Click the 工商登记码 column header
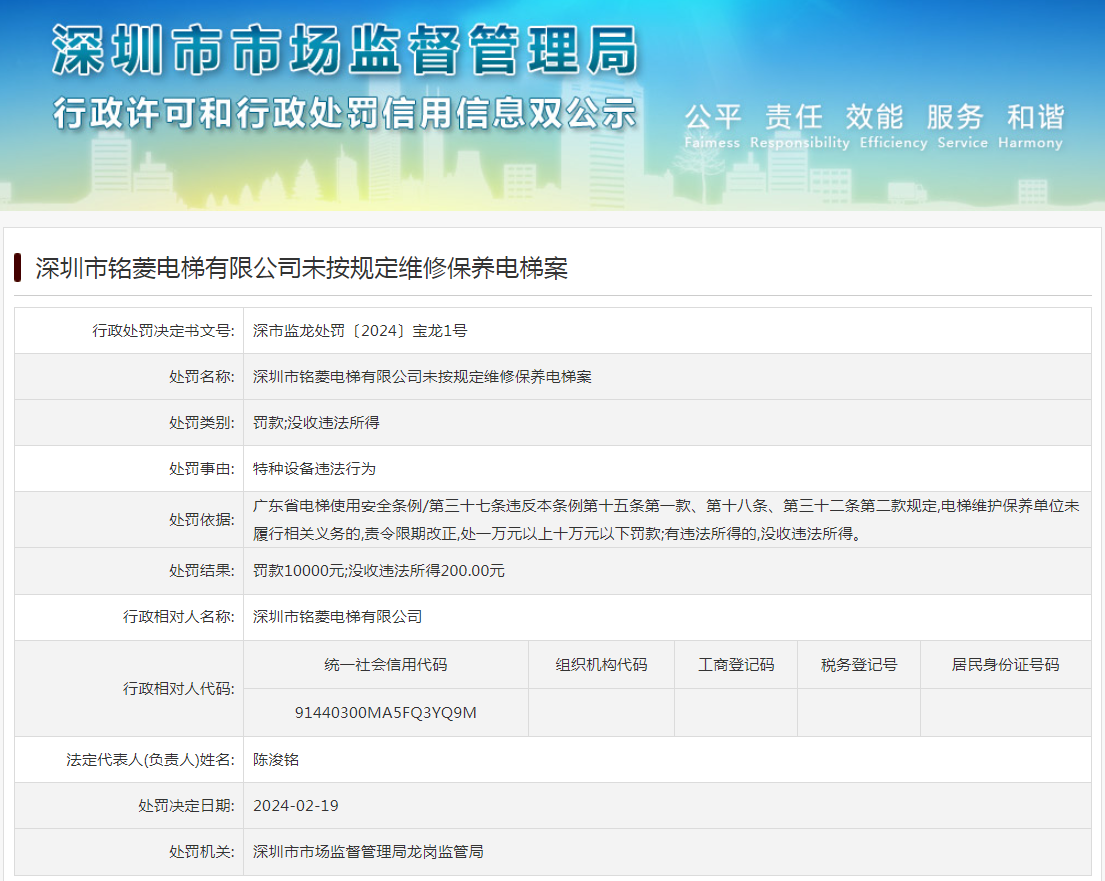Image resolution: width=1105 pixels, height=881 pixels. [x=735, y=665]
